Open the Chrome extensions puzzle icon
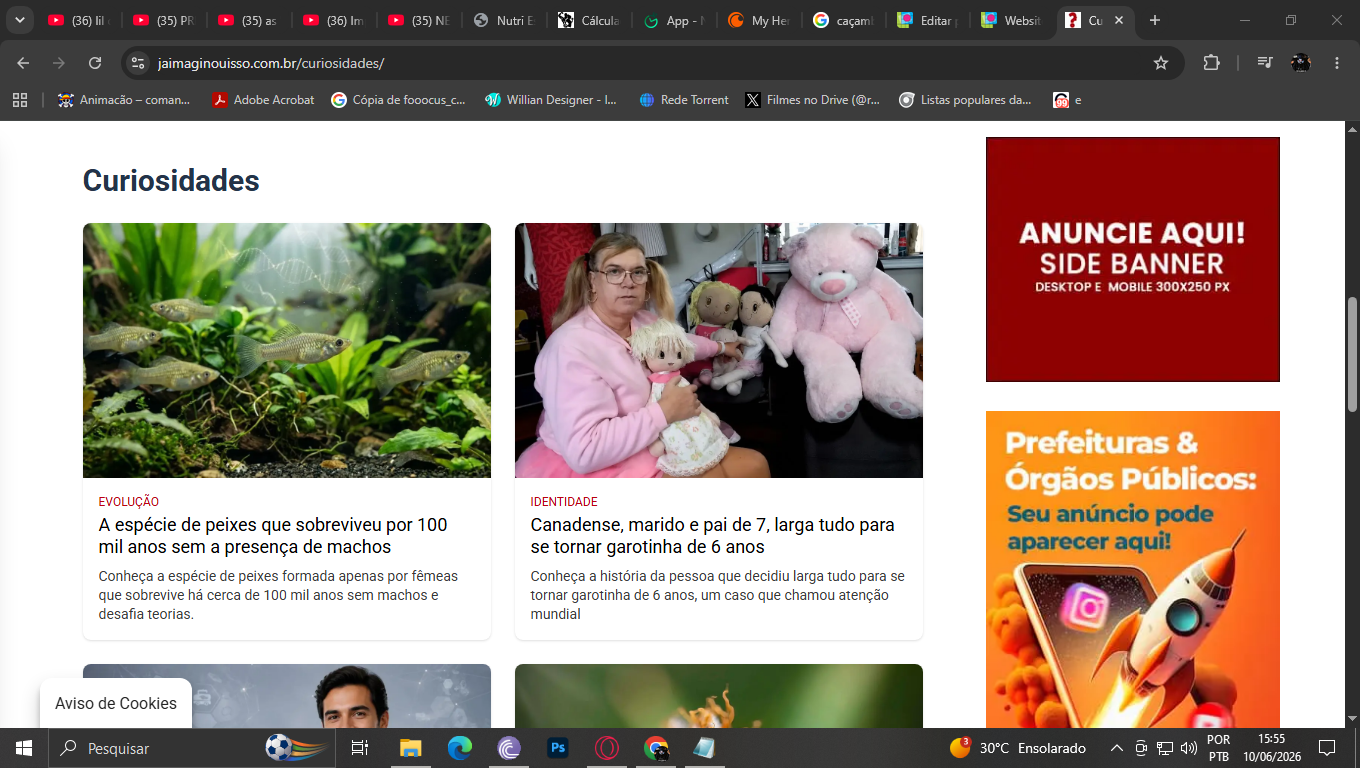 pyautogui.click(x=1211, y=63)
